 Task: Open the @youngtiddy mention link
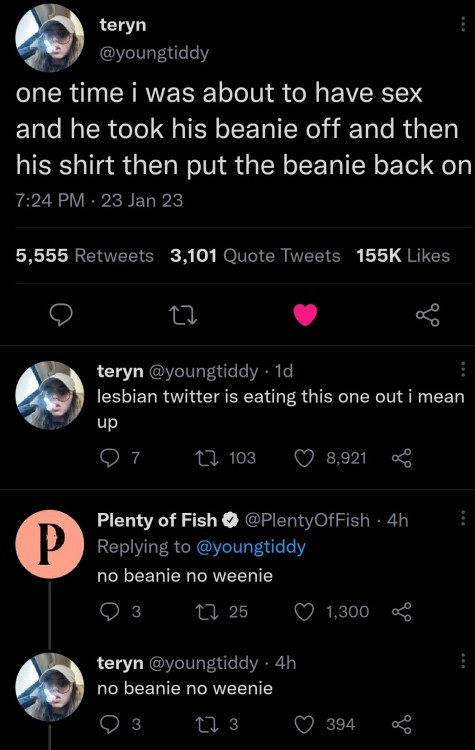point(251,547)
